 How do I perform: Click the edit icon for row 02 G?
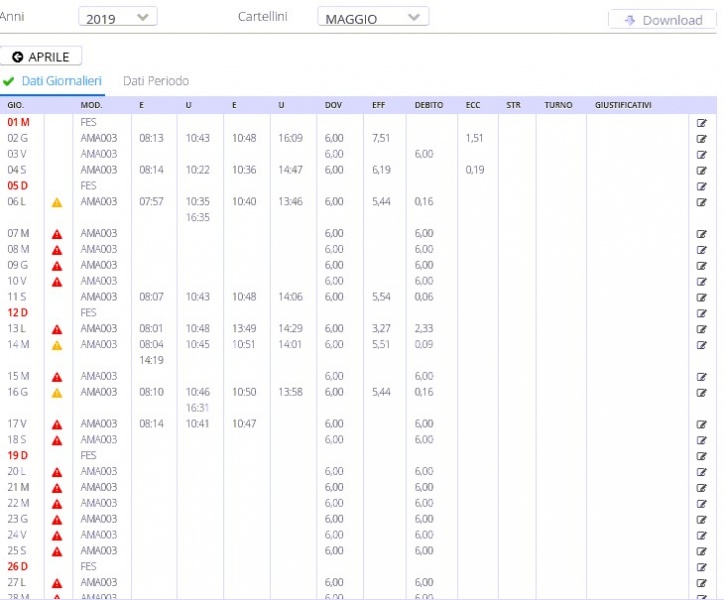point(702,138)
